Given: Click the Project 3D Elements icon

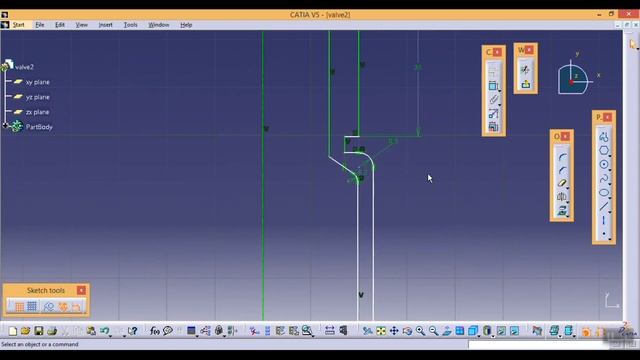Looking at the screenshot, I should pyautogui.click(x=562, y=211).
